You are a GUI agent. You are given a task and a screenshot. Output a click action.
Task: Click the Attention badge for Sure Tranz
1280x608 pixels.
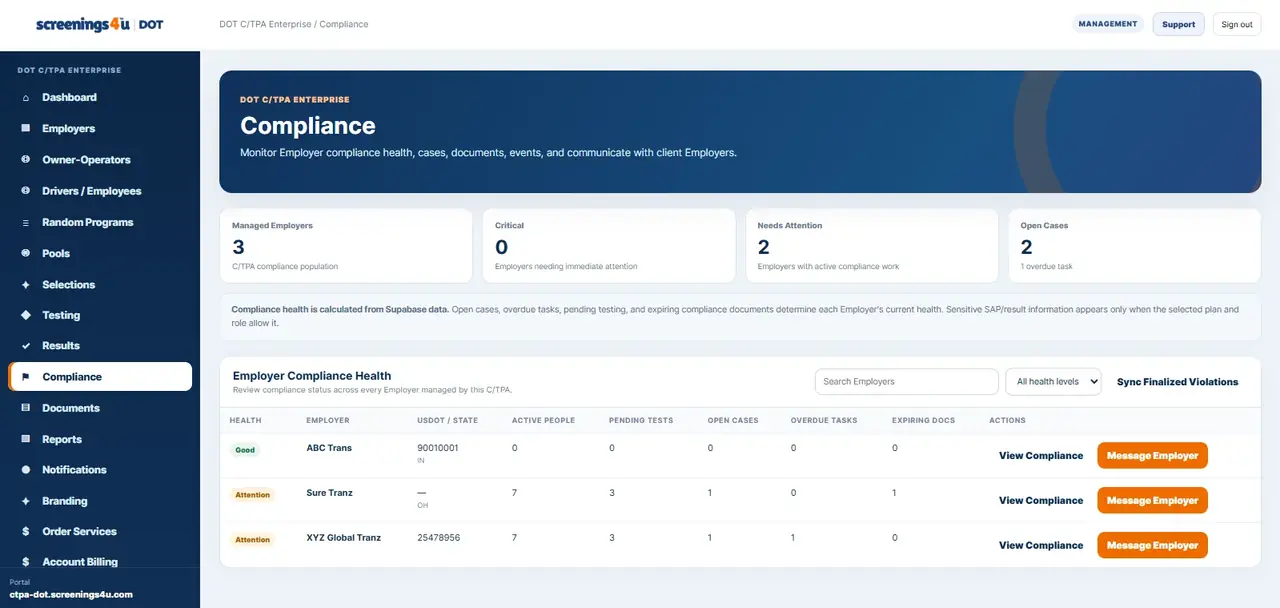click(x=252, y=495)
